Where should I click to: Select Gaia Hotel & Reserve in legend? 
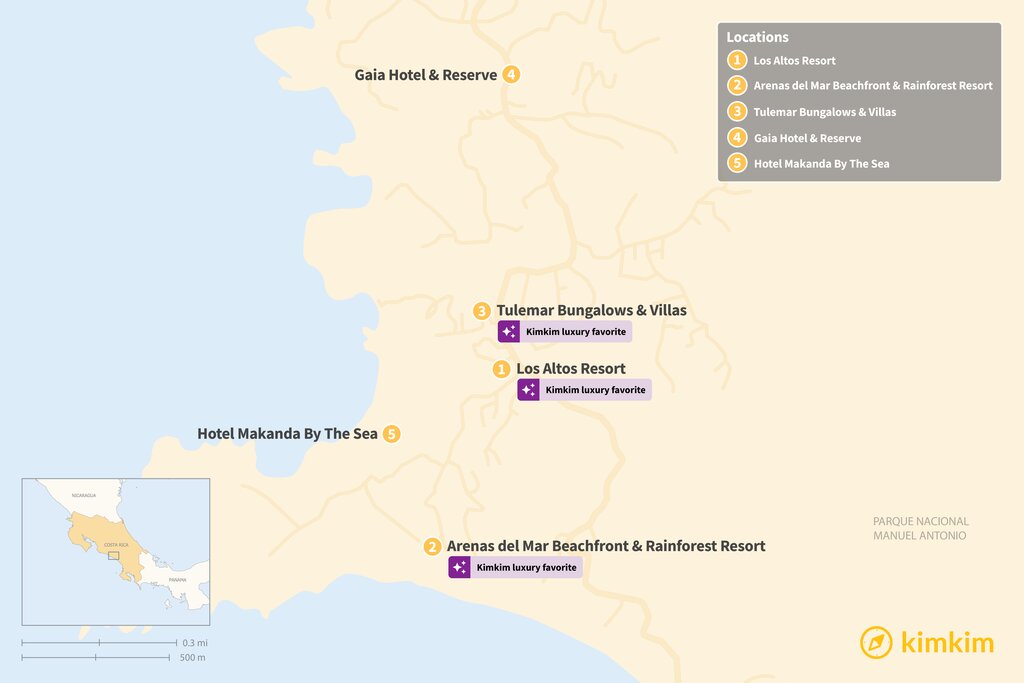pos(806,138)
